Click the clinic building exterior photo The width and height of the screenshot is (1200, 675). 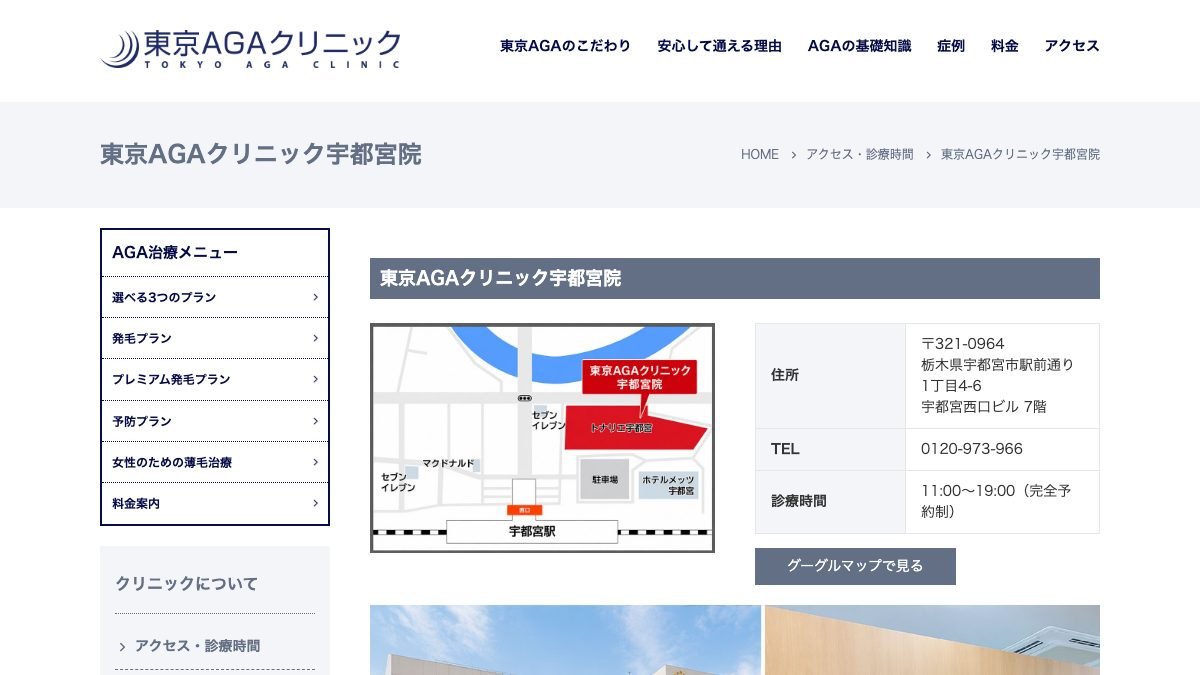coord(565,640)
